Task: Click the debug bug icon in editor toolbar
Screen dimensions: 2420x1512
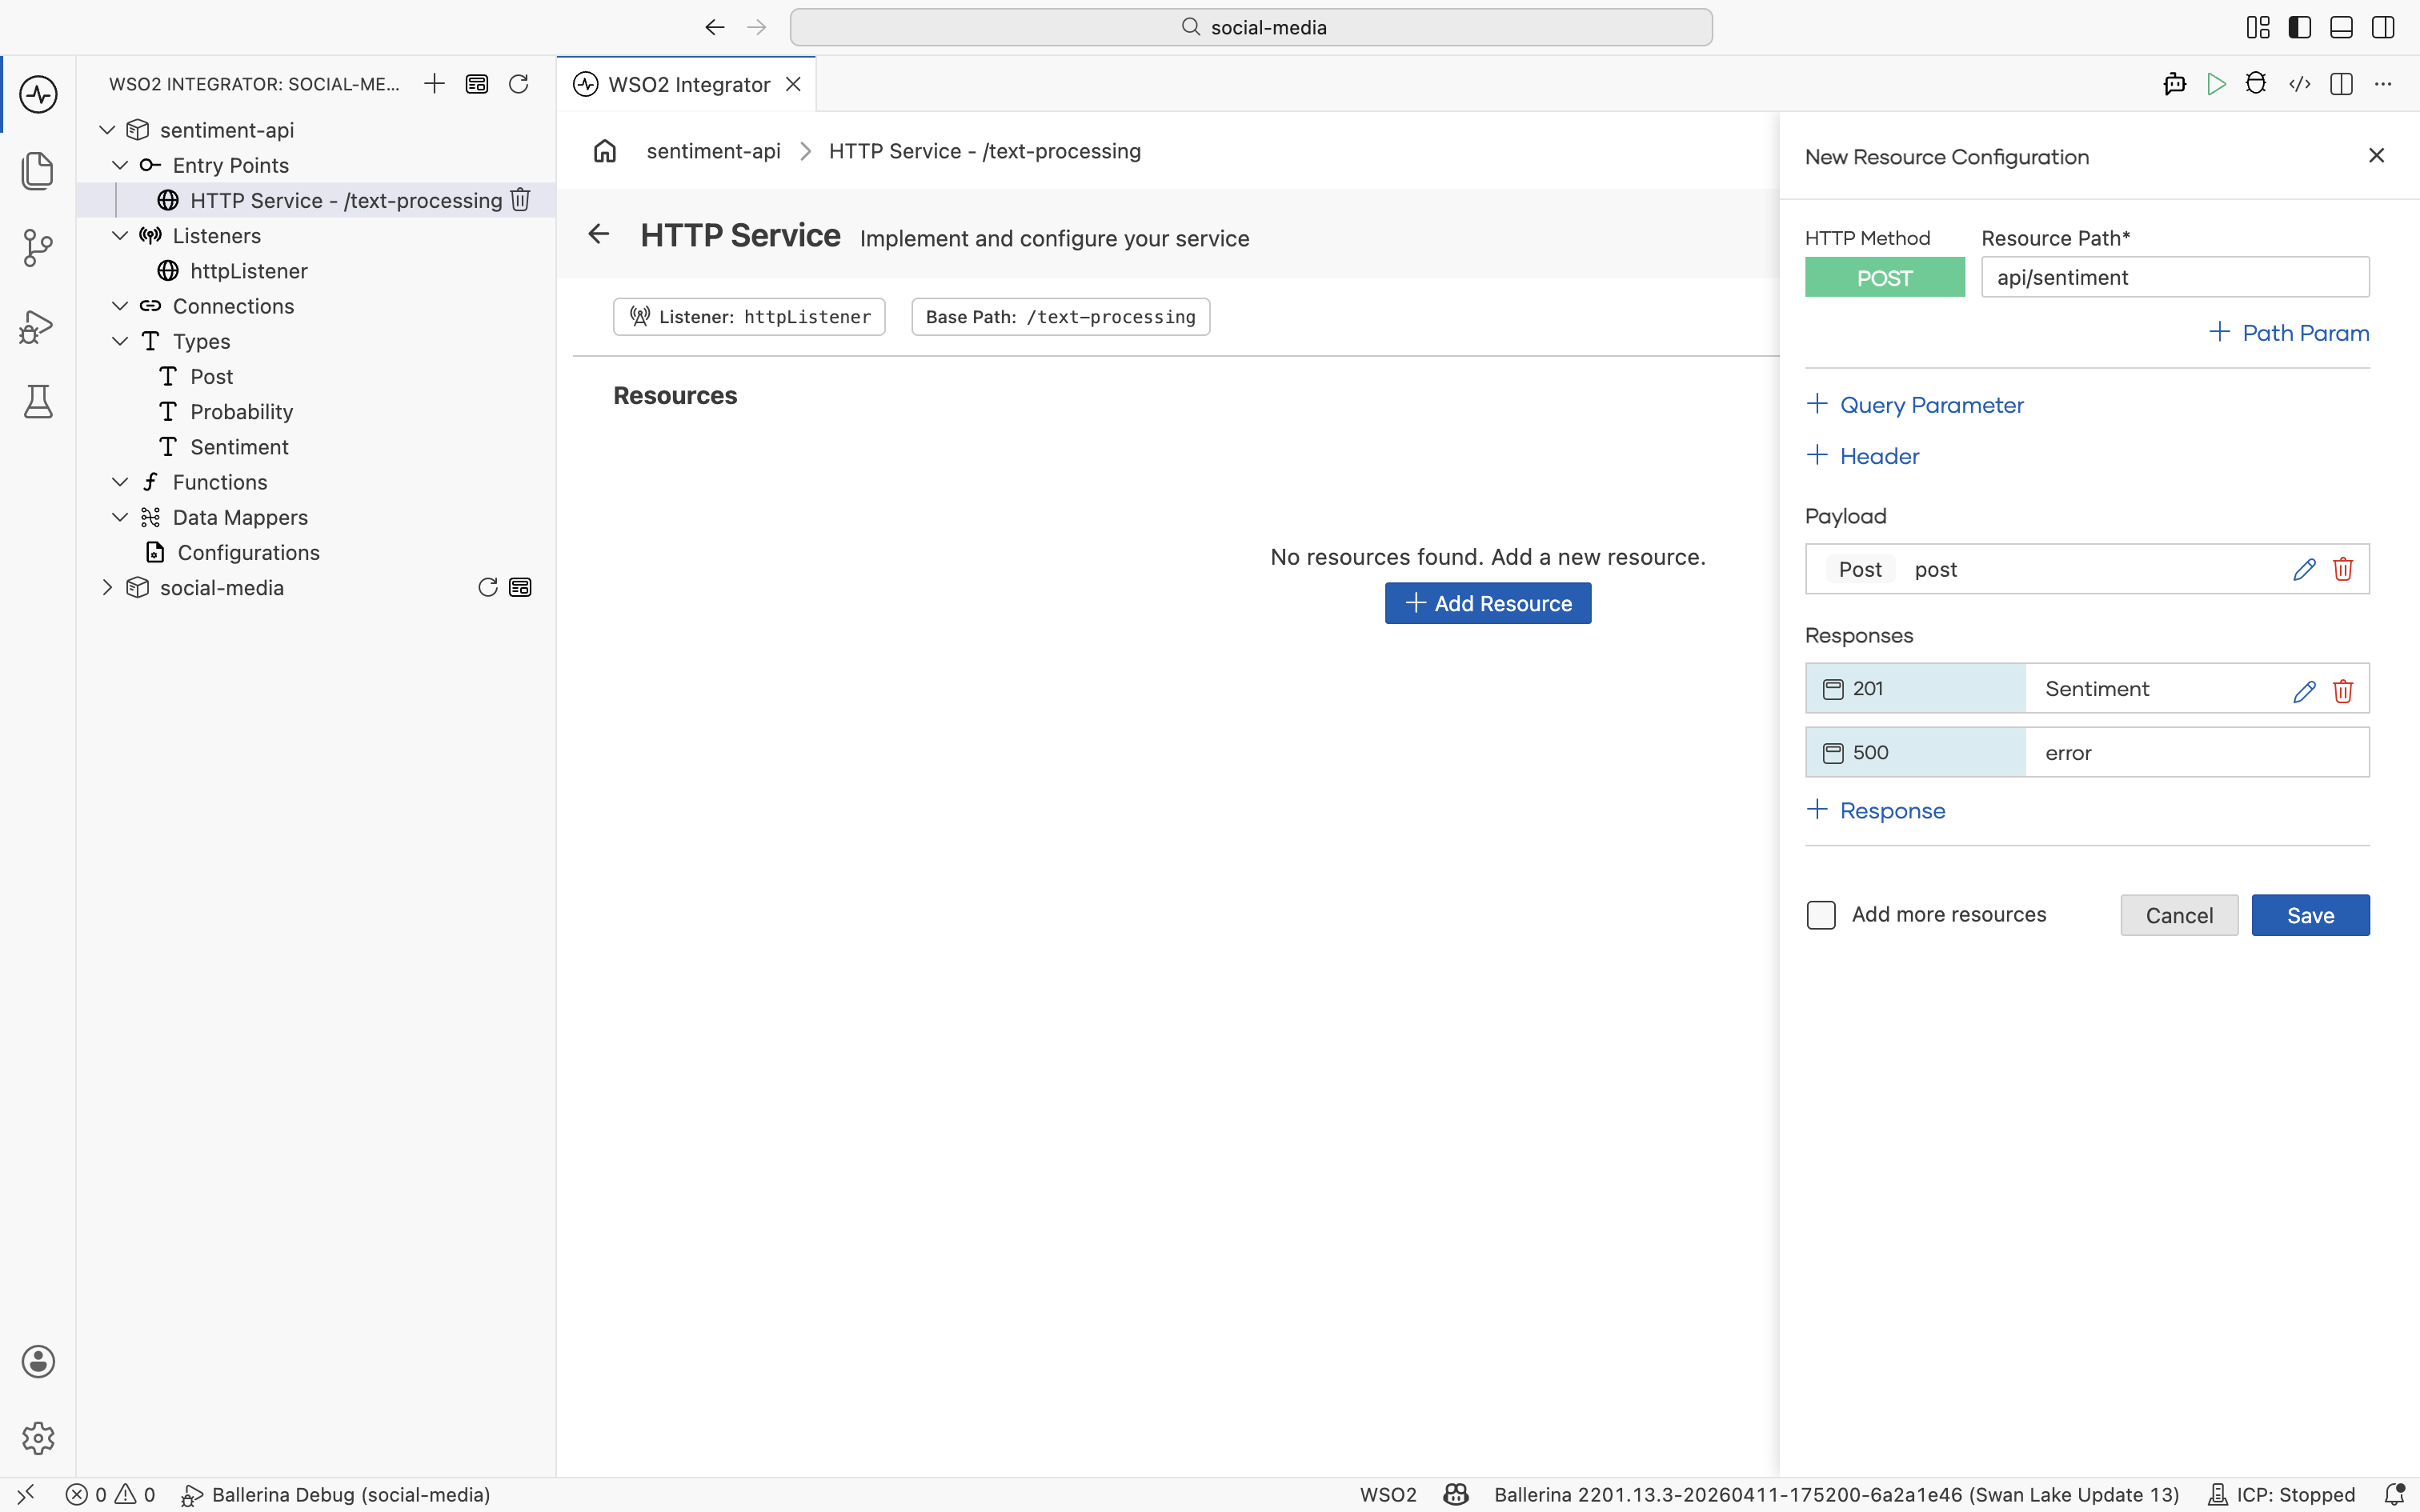Action: (2256, 84)
